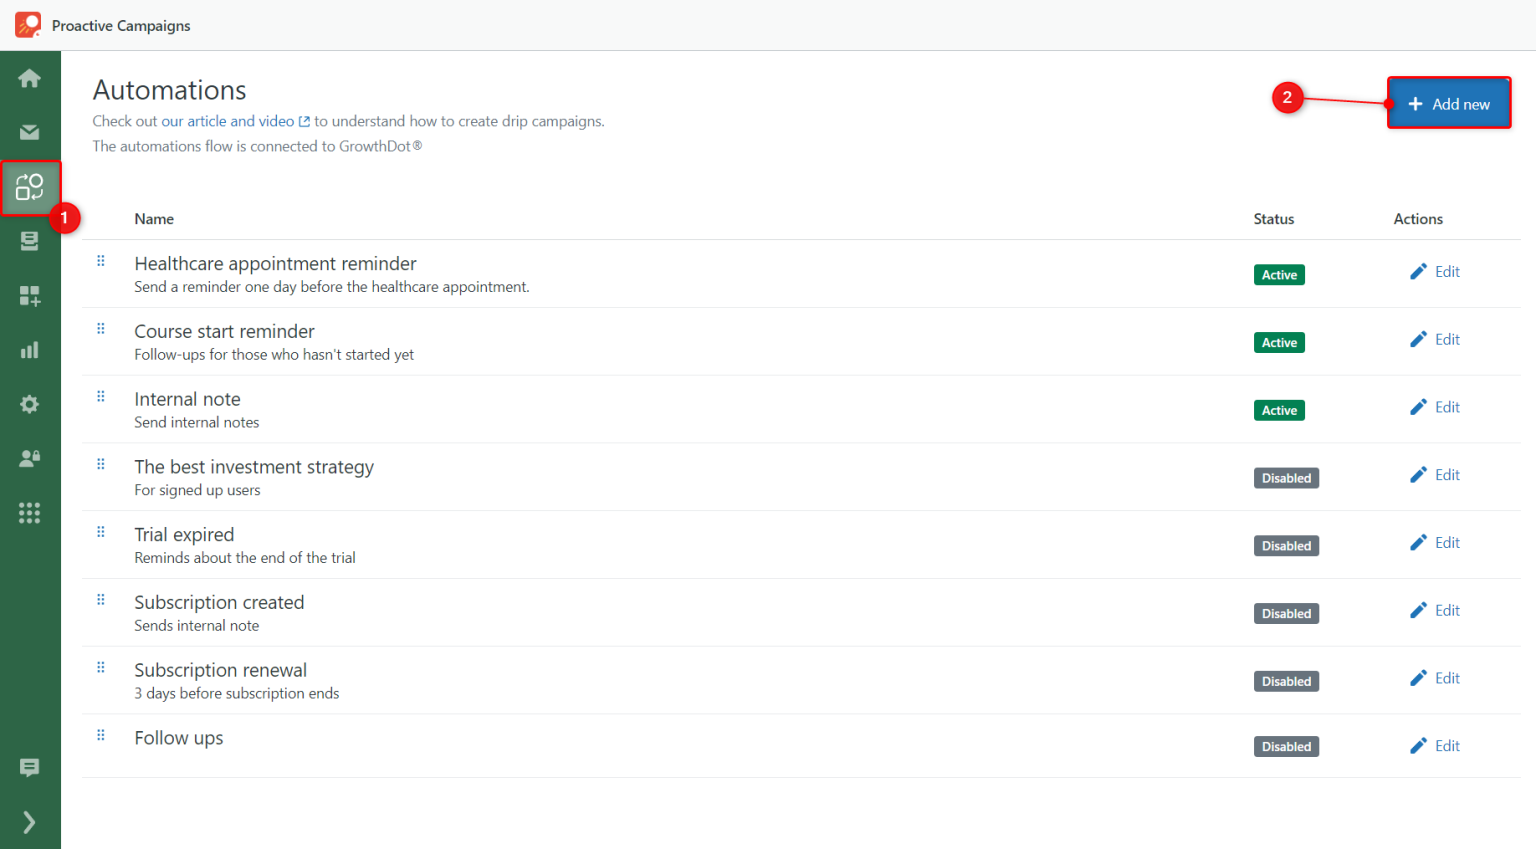The height and width of the screenshot is (849, 1536).
Task: Click the Add new button
Action: tap(1448, 103)
